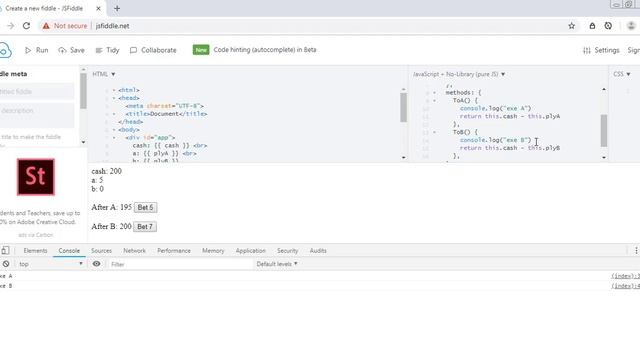The image size is (640, 360).
Task: Collapse the methods block fold arrow
Action: (434, 93)
